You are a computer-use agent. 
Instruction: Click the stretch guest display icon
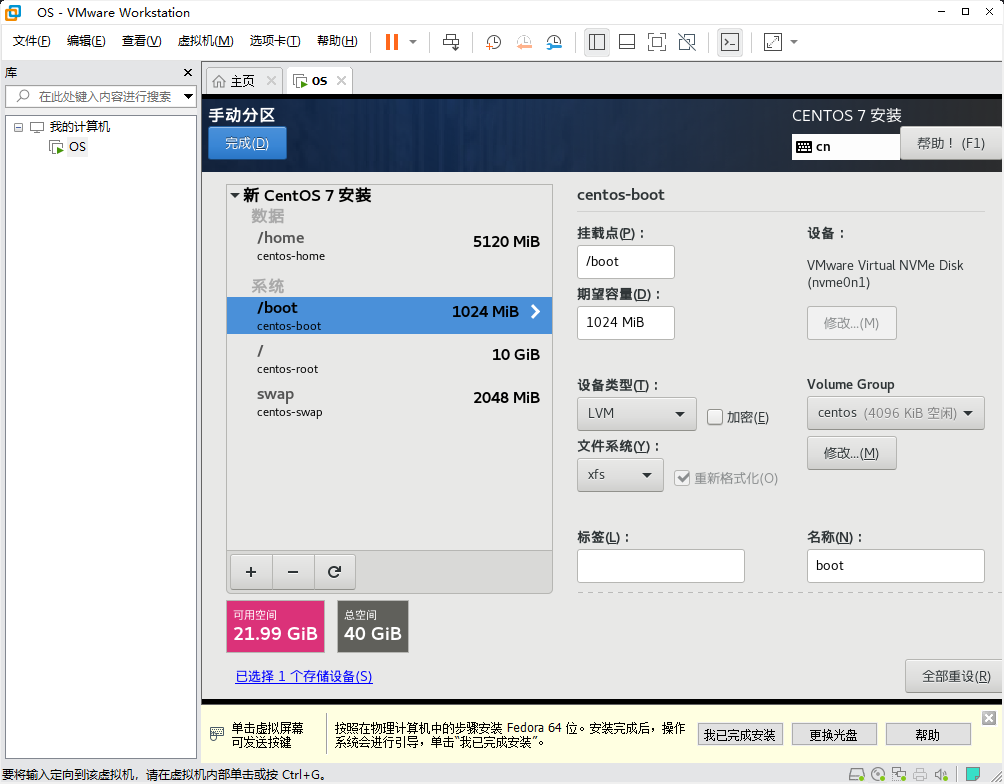(773, 42)
